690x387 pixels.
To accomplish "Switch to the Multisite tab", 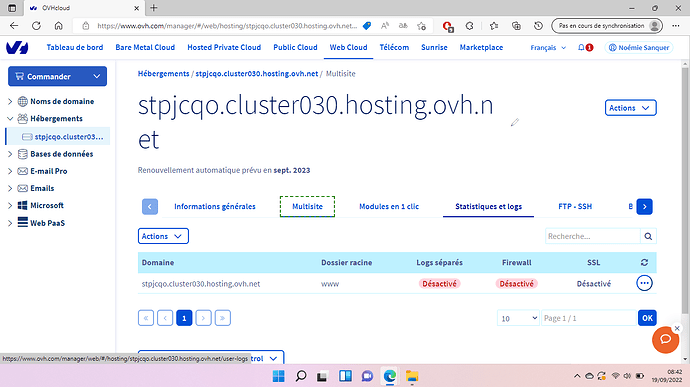I will (307, 206).
